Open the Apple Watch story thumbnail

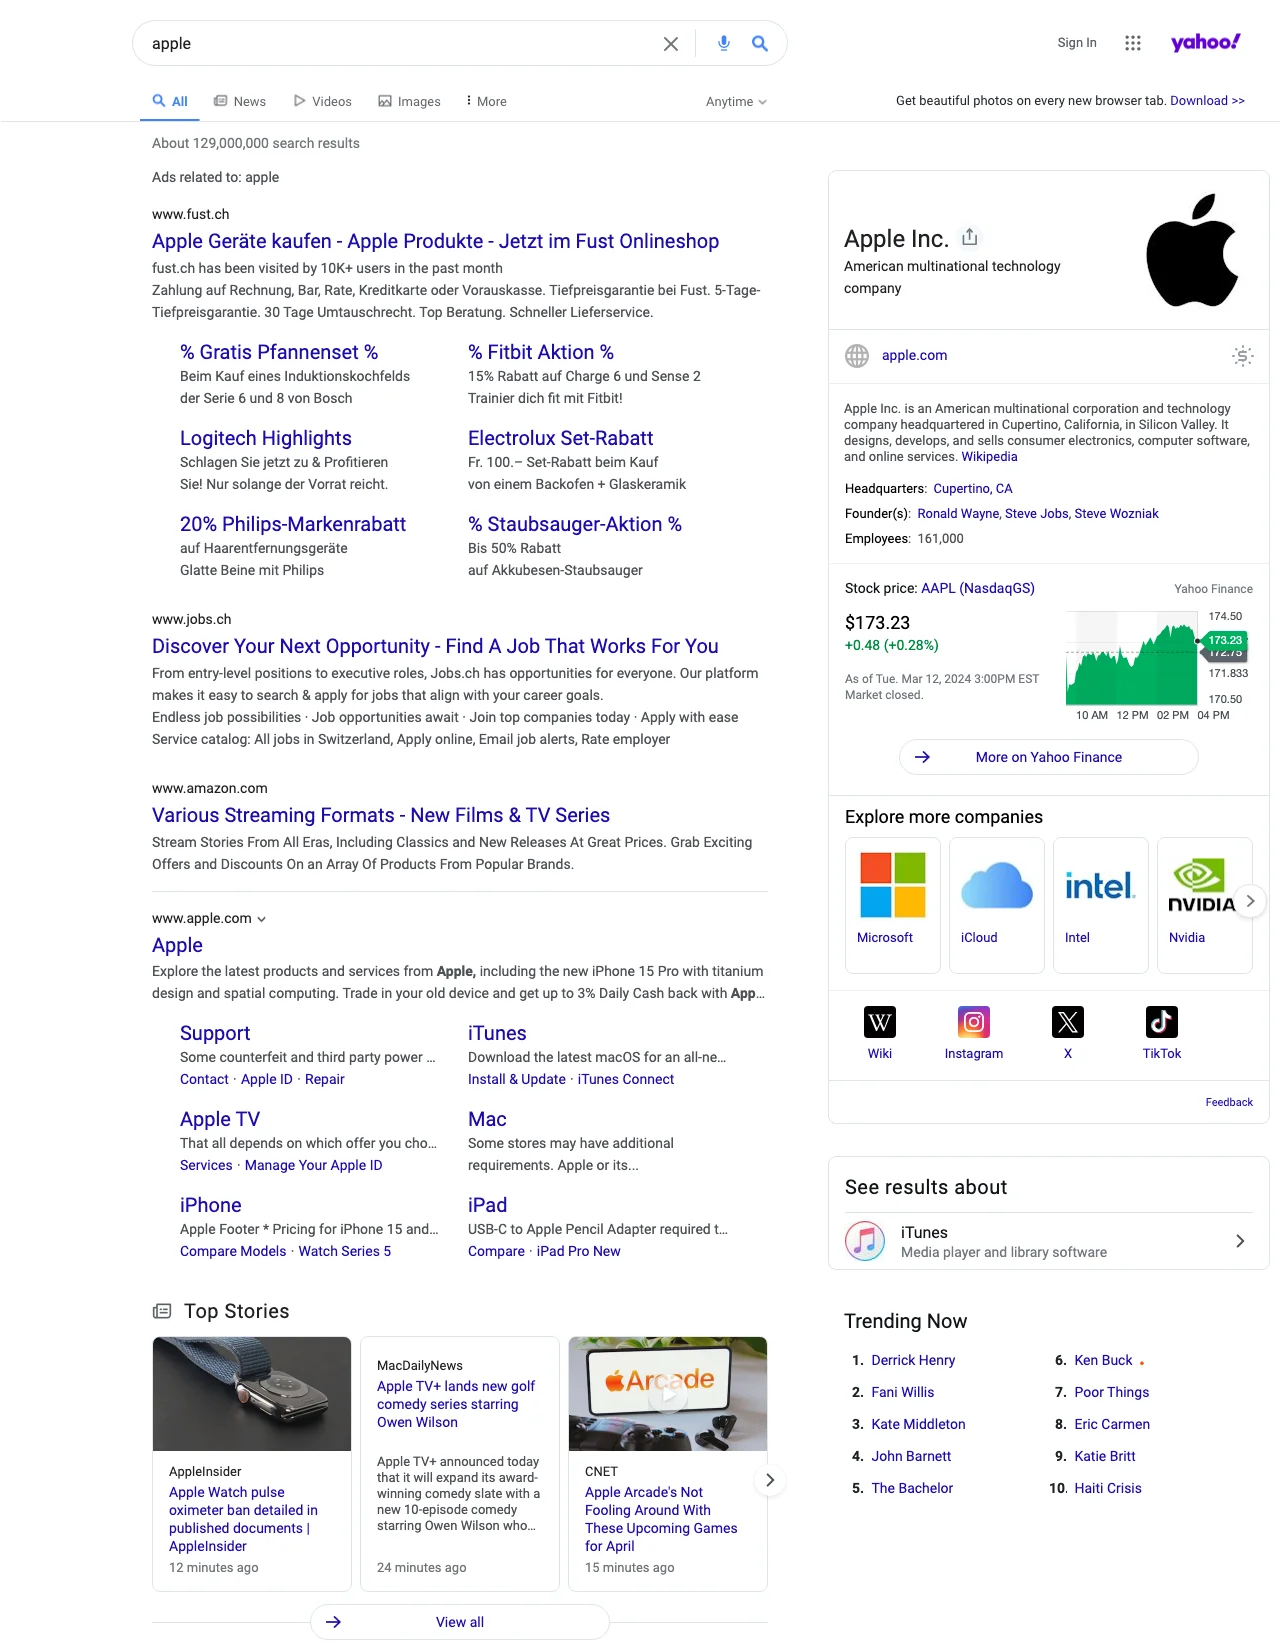point(252,1394)
